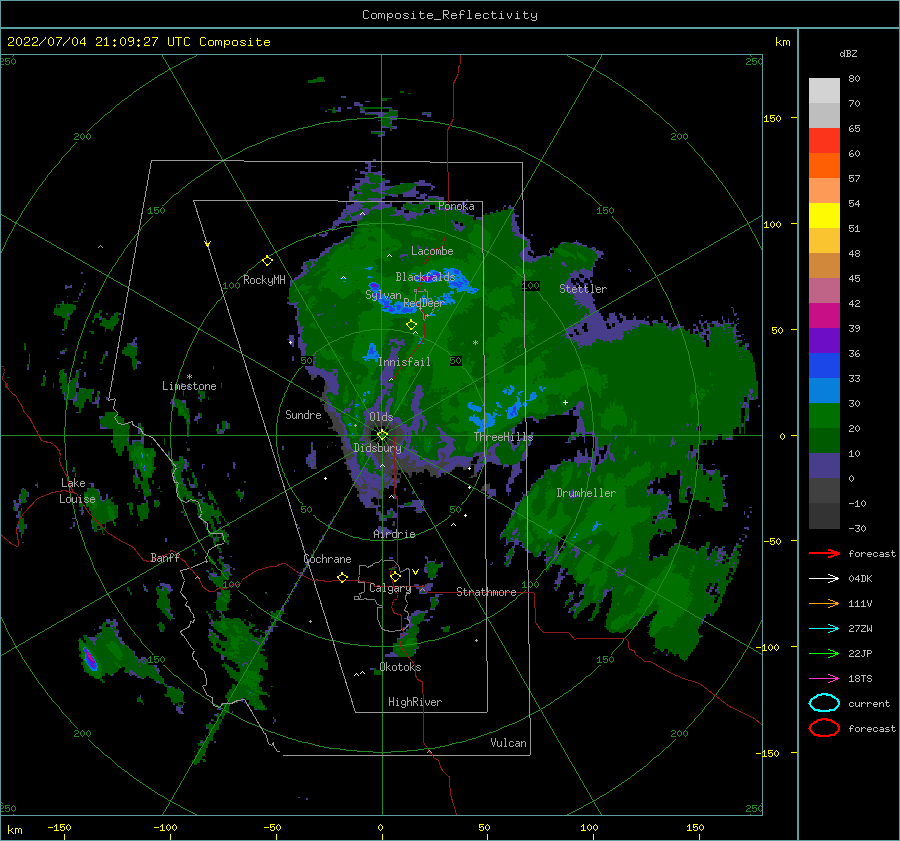
Task: Click the Drumheller city label
Action: tap(586, 493)
